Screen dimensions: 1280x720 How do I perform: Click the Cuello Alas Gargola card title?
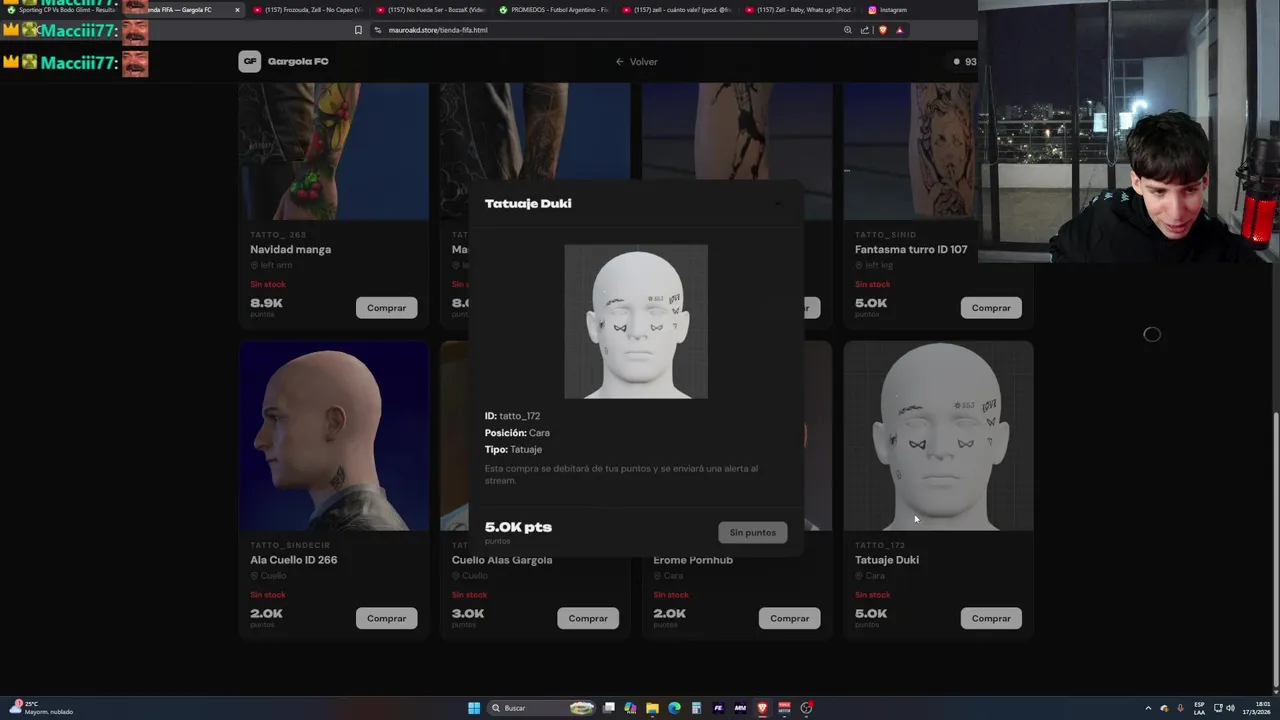(x=502, y=560)
